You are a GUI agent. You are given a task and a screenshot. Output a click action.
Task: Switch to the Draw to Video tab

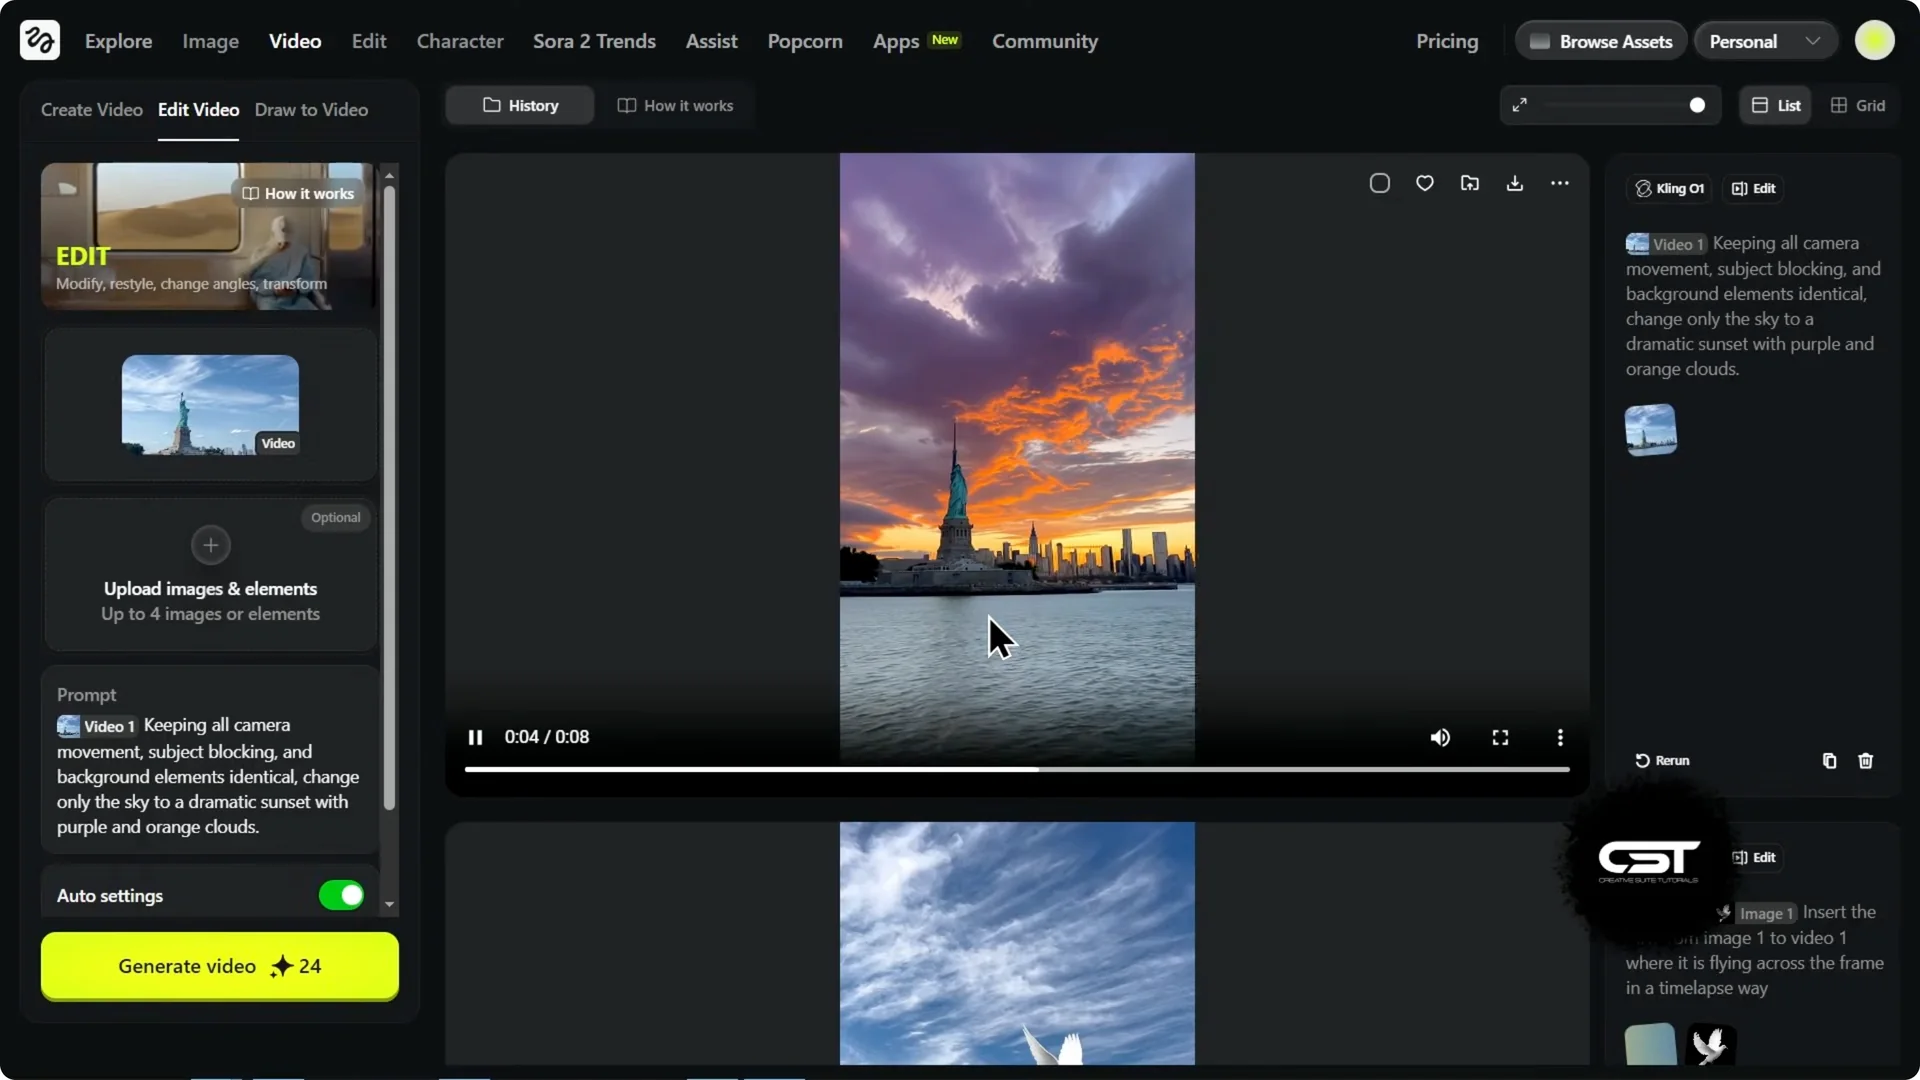click(311, 110)
